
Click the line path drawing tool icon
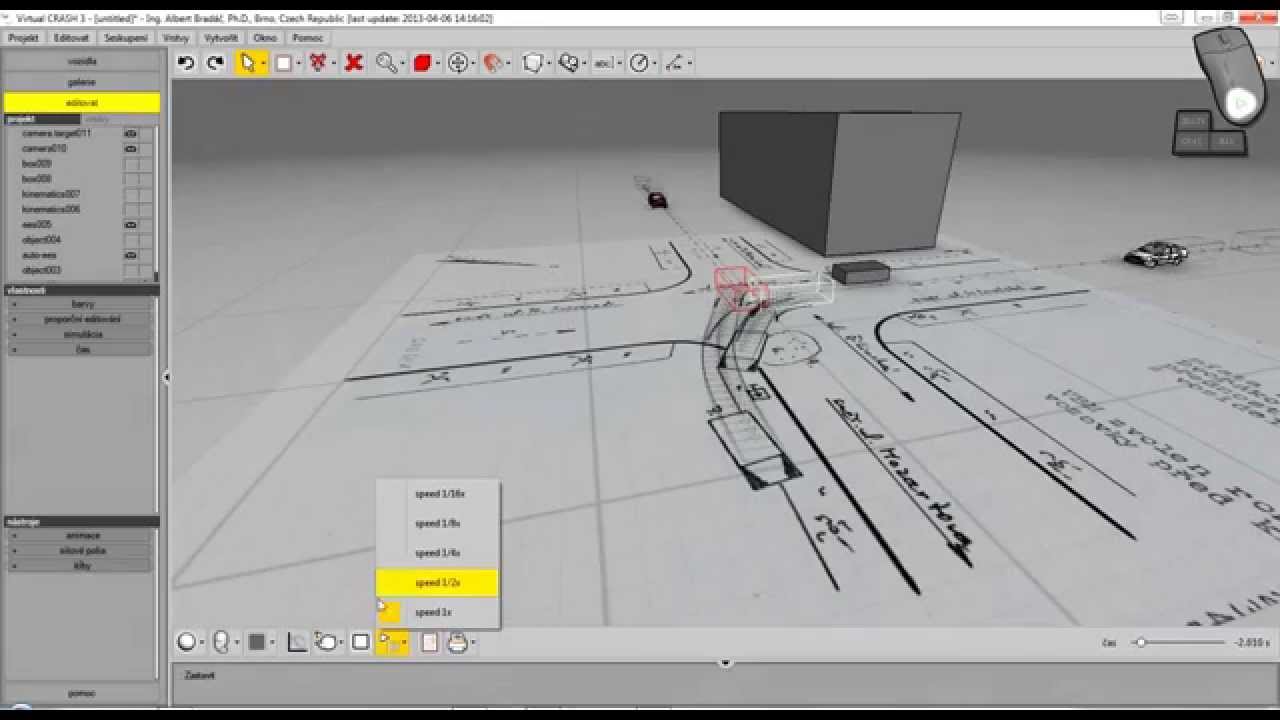tap(674, 63)
